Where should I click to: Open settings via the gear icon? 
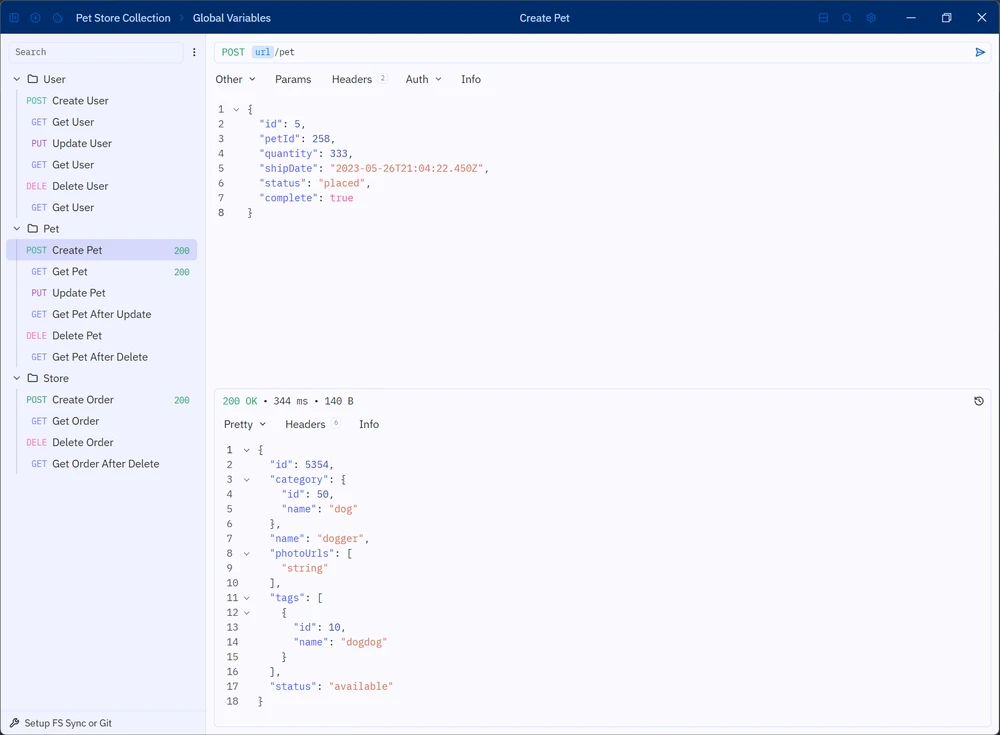pyautogui.click(x=871, y=18)
